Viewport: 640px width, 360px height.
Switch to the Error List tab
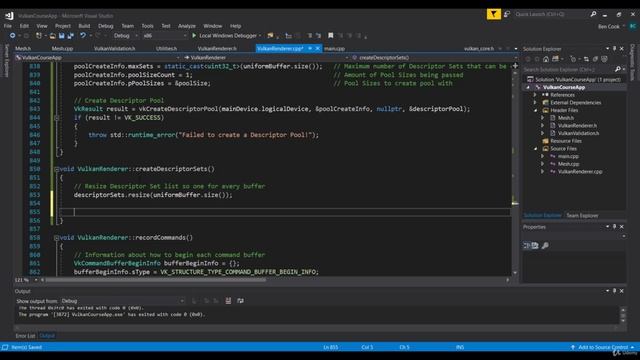pos(25,336)
